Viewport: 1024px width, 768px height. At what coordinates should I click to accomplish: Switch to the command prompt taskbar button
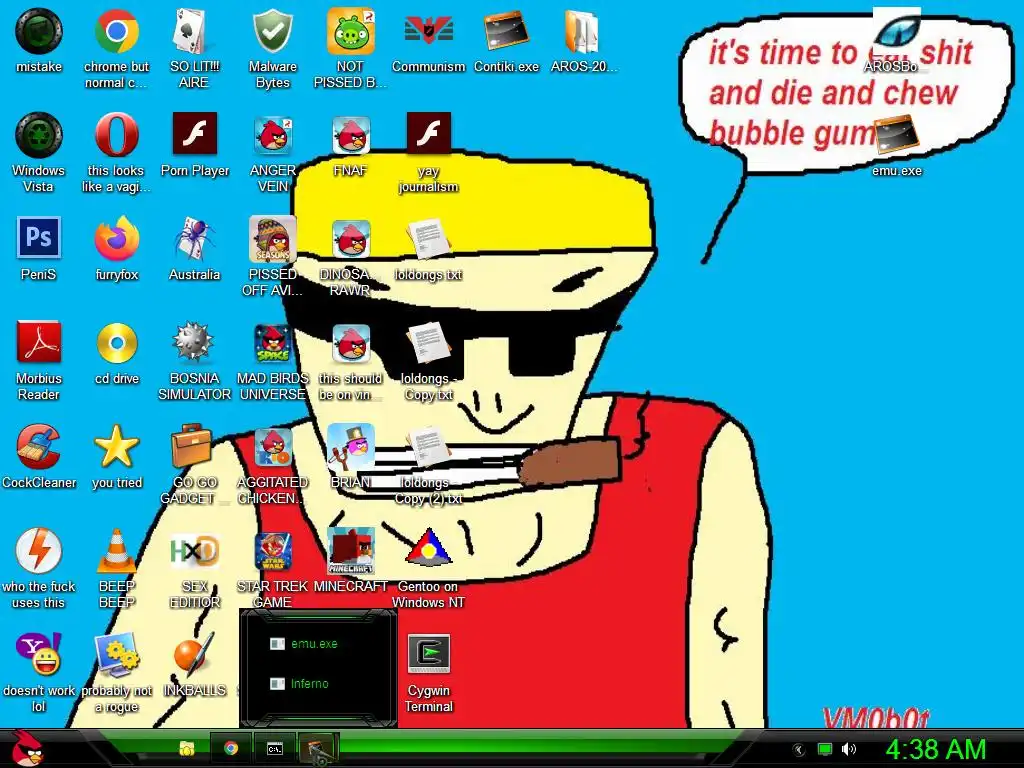point(275,748)
